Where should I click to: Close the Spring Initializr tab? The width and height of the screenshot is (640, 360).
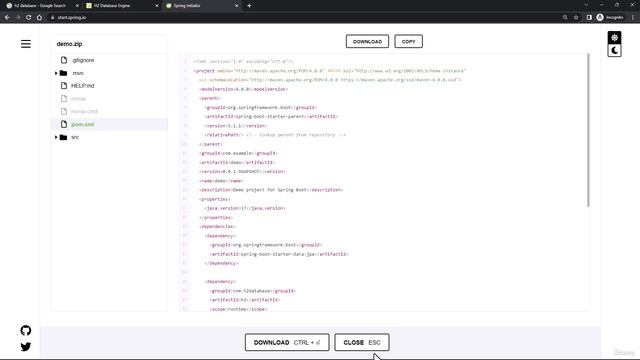[x=236, y=6]
